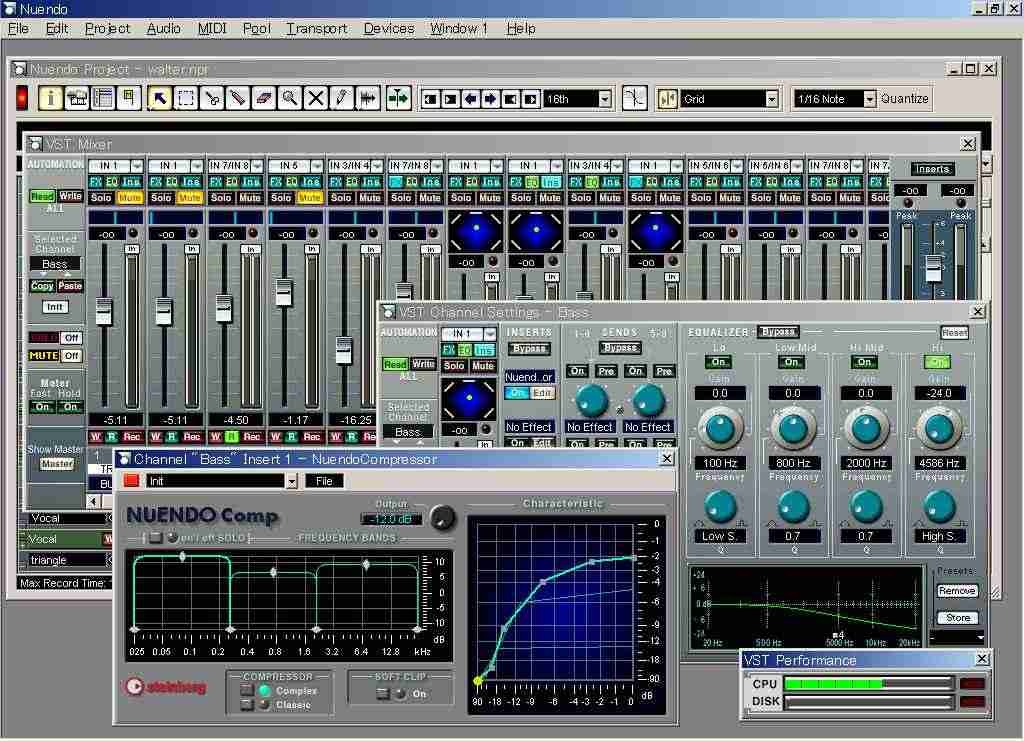Toggle the Lo band On button in Equalizer
1024x741 pixels.
[x=718, y=362]
